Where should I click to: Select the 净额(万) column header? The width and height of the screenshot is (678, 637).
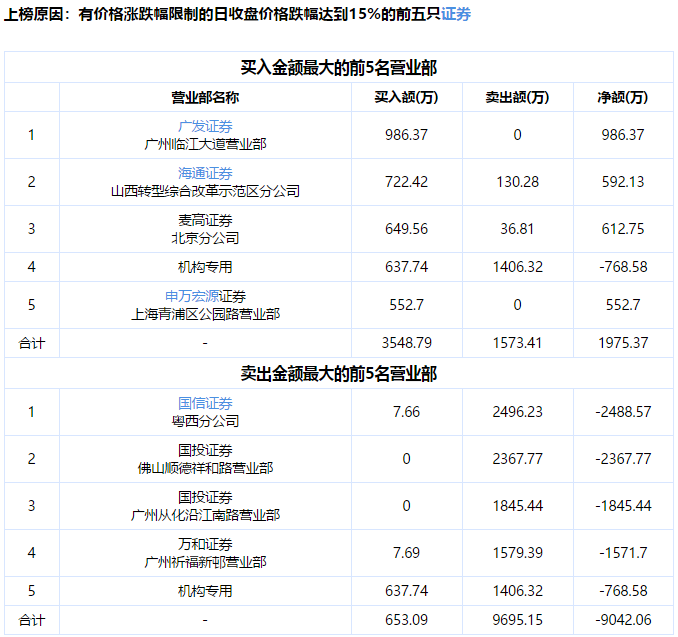623,97
